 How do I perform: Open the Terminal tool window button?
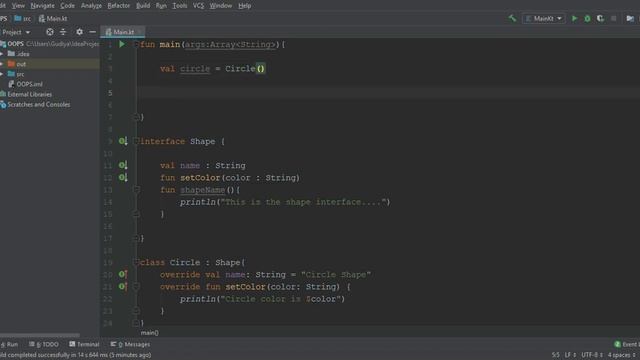pyautogui.click(x=84, y=344)
